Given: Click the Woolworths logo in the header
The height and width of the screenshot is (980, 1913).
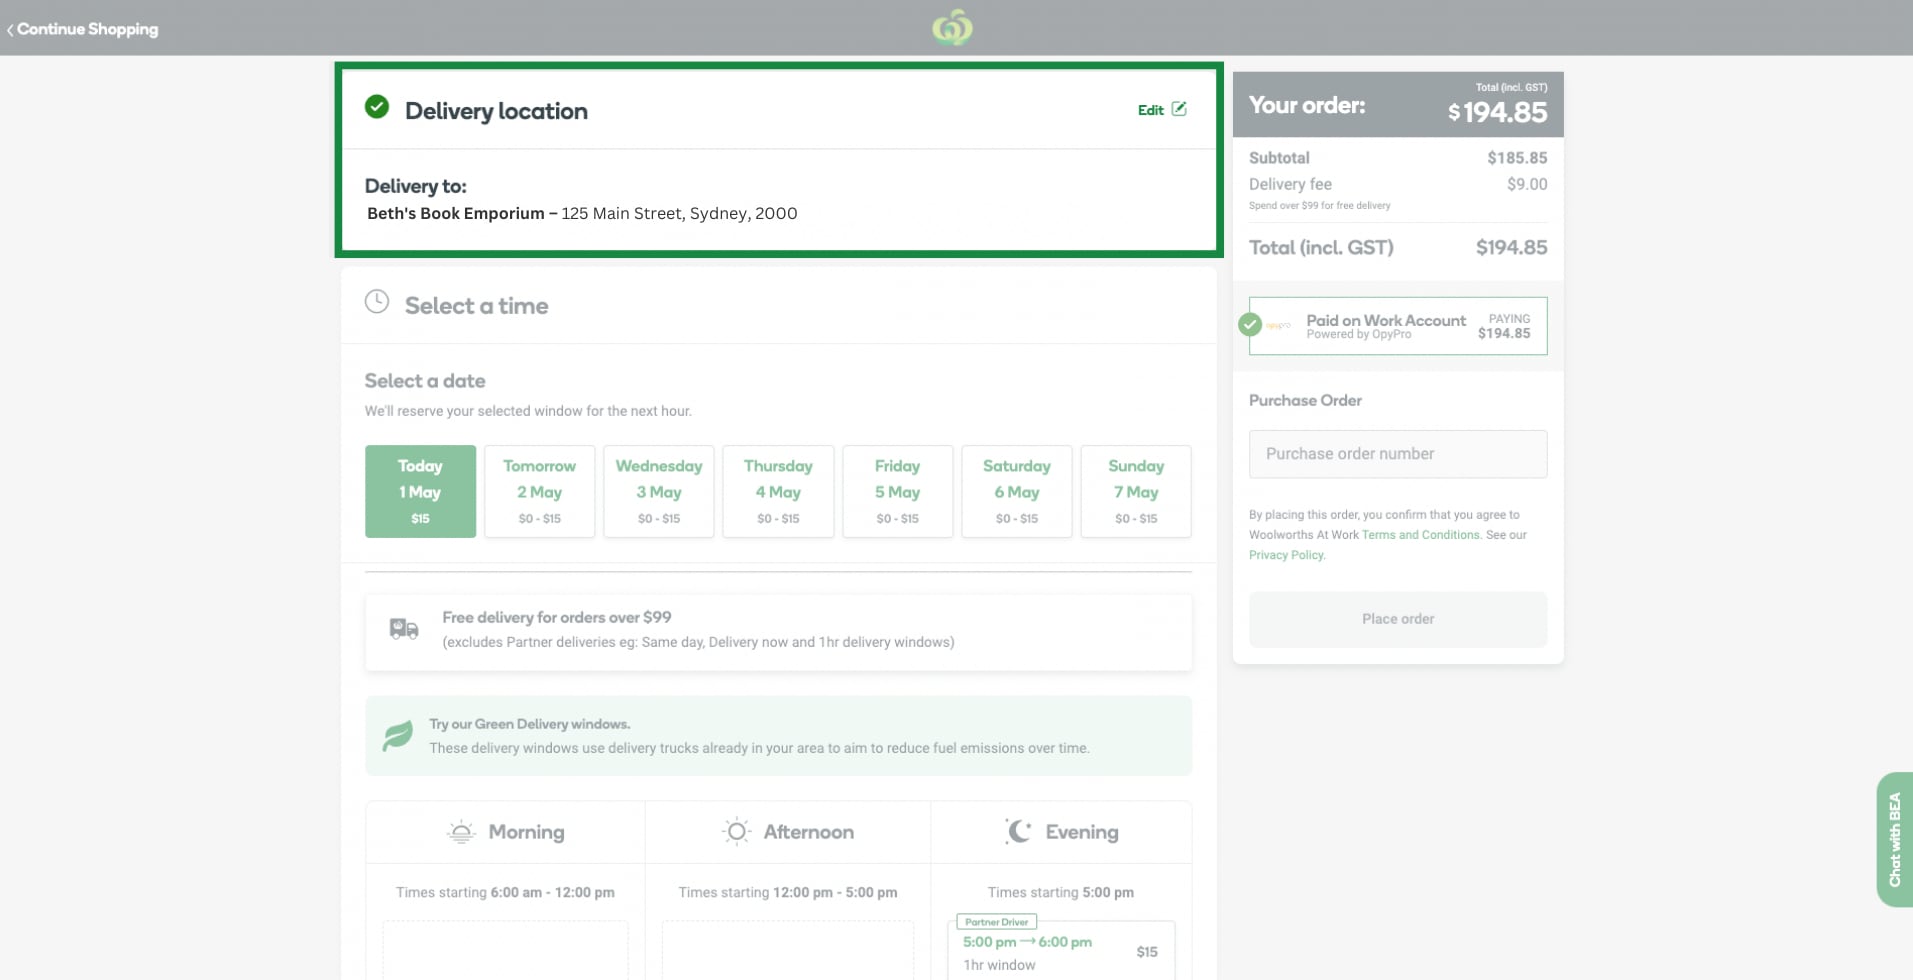Looking at the screenshot, I should [951, 27].
